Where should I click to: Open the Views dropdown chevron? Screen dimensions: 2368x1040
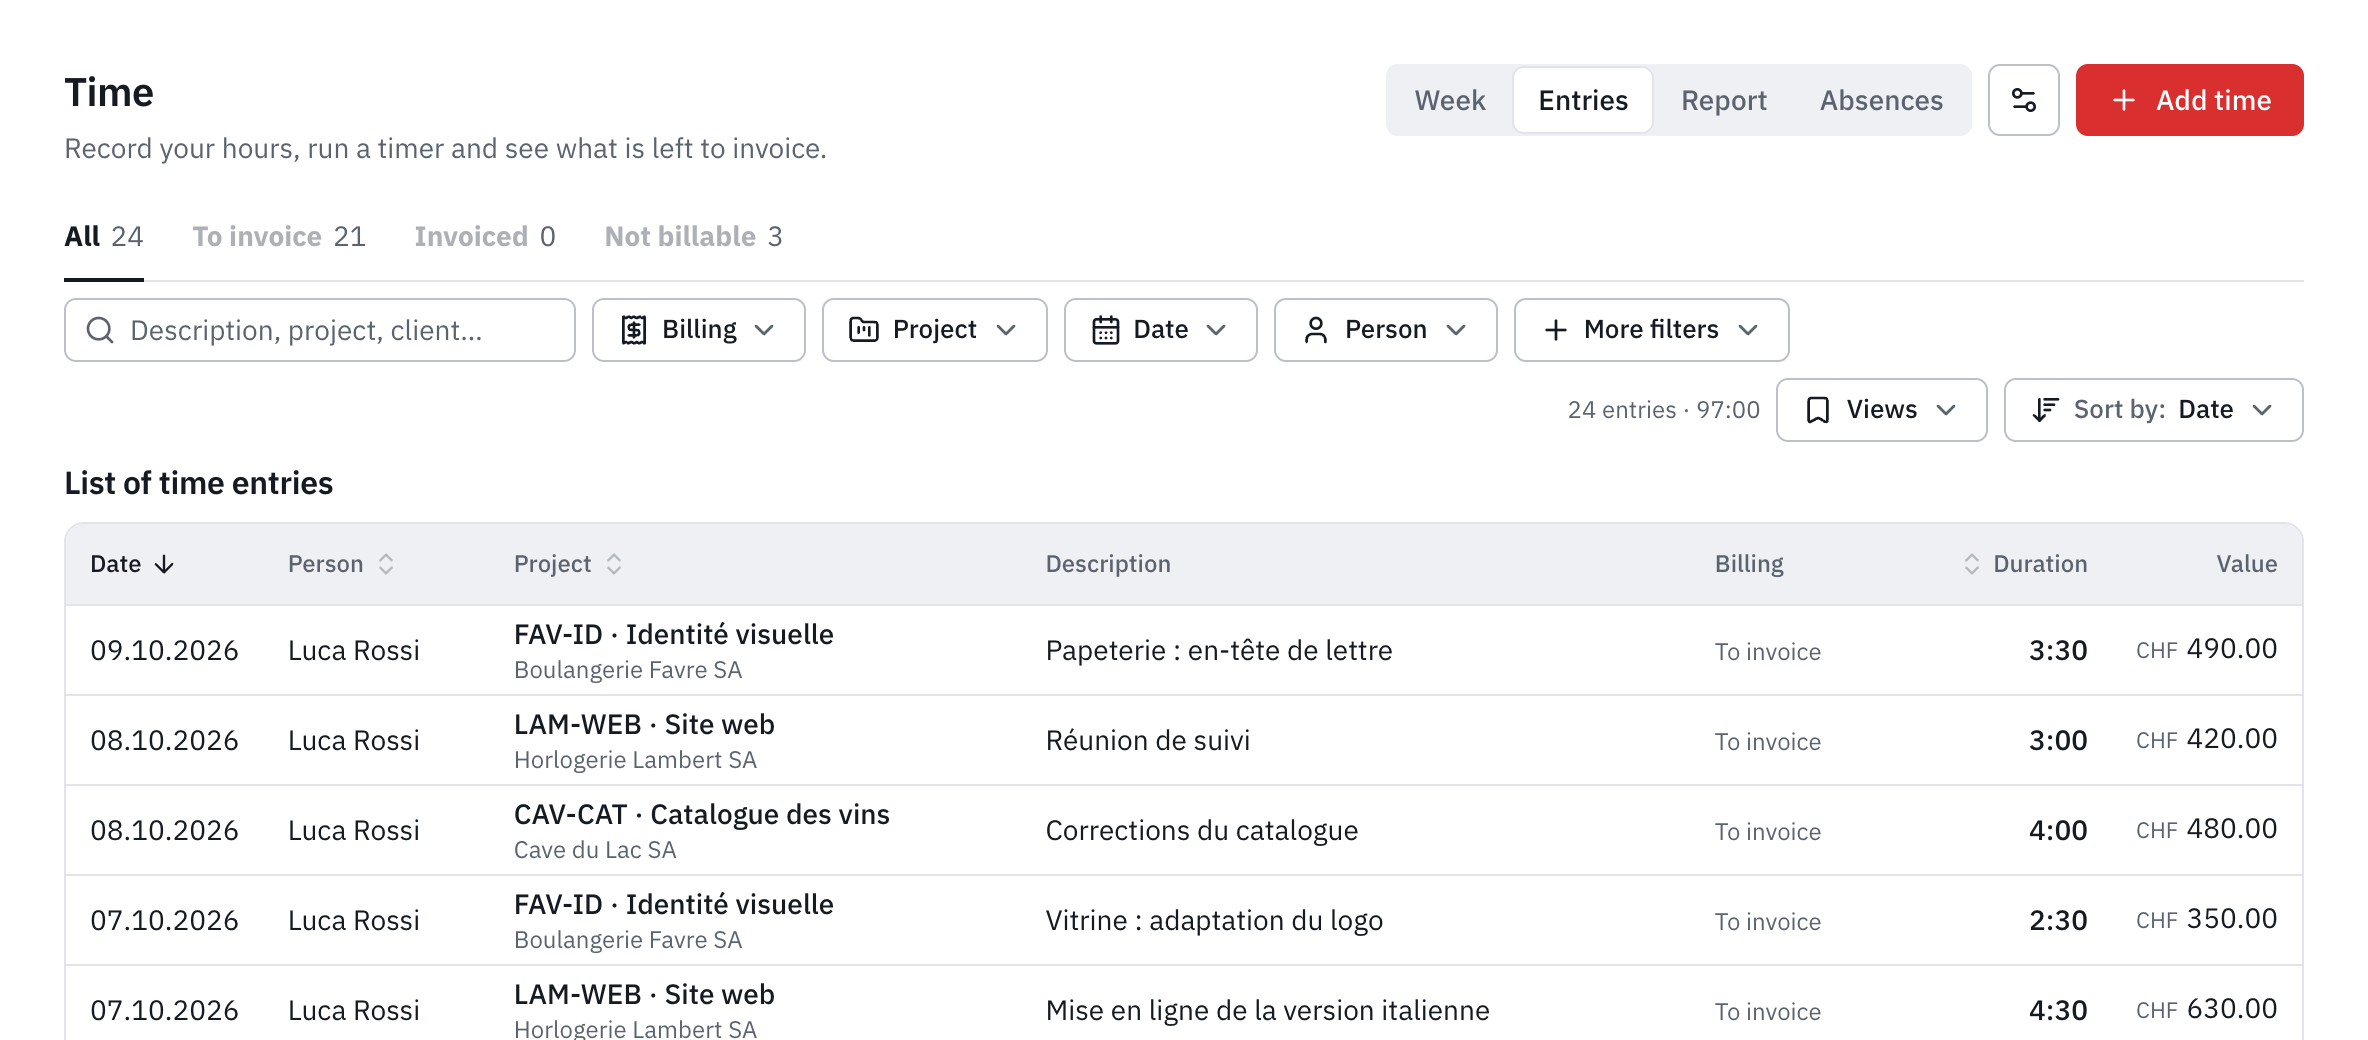1946,410
